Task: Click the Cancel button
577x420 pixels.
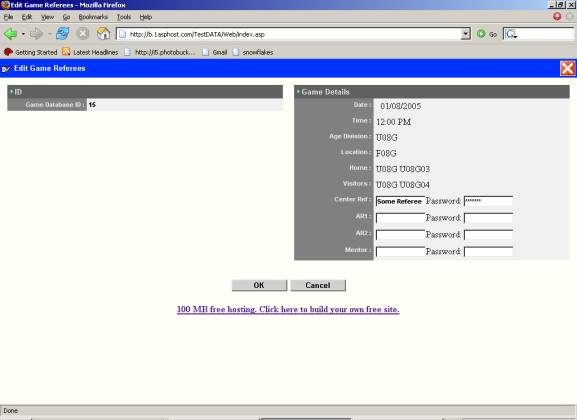Action: 318,285
